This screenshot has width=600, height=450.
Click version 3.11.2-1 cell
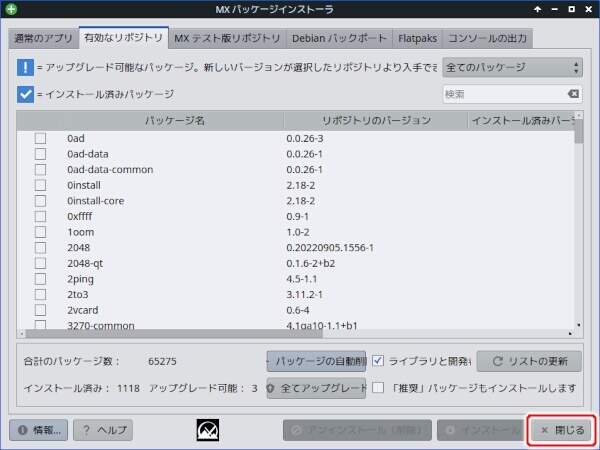[x=305, y=294]
